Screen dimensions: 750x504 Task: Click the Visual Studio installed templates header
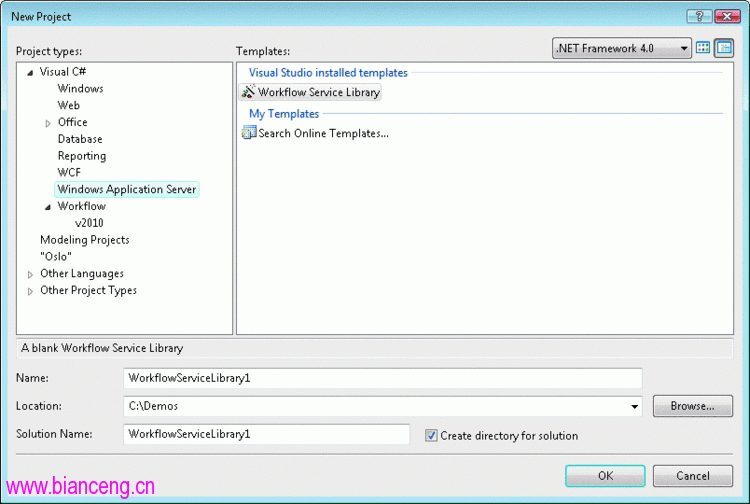click(x=328, y=73)
